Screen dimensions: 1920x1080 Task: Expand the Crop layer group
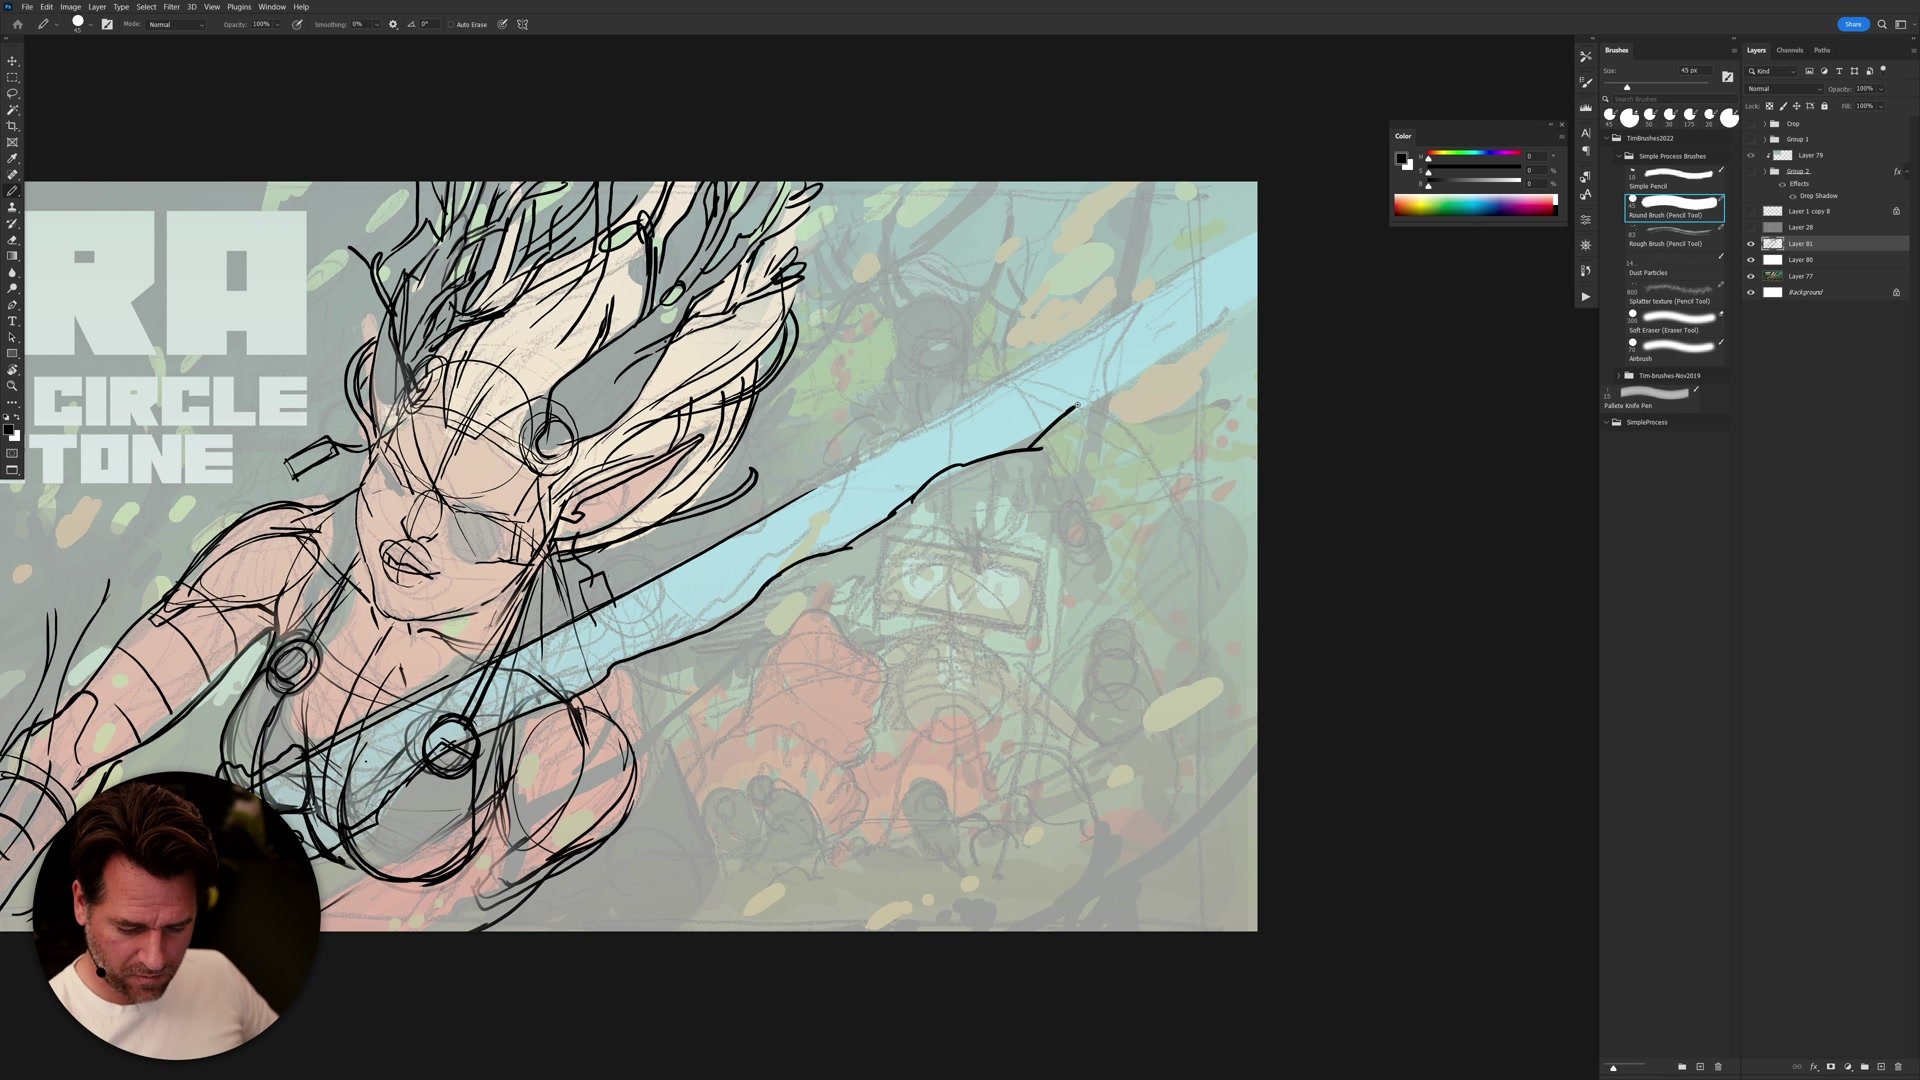[1764, 124]
